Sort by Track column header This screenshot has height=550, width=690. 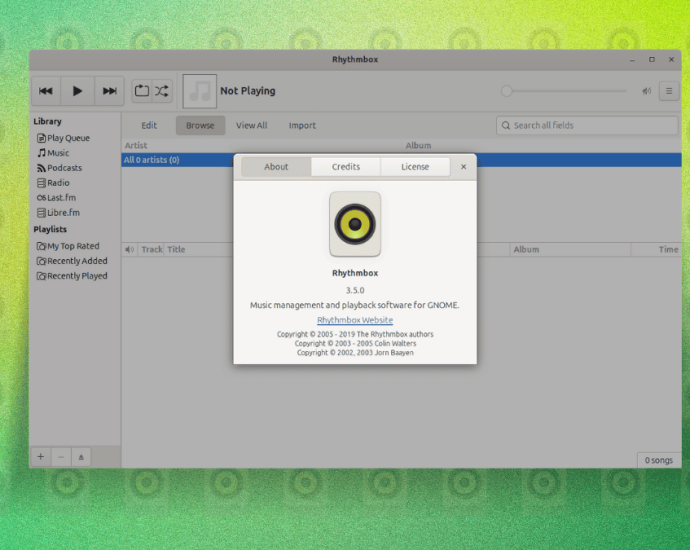151,250
